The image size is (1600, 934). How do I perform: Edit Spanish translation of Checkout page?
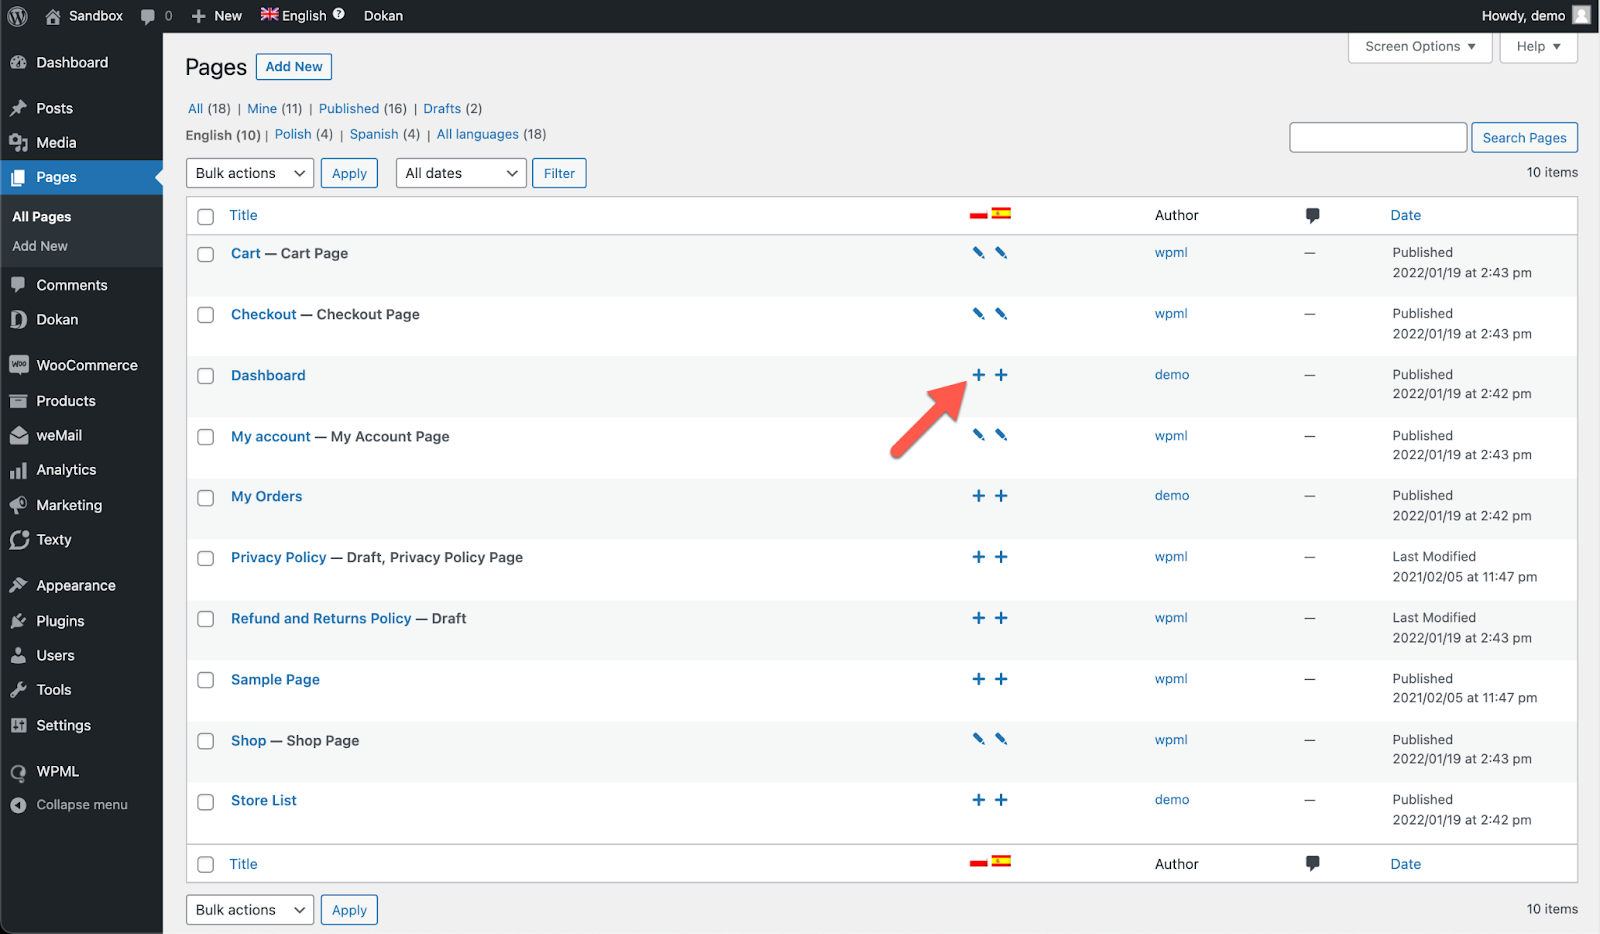click(1001, 314)
